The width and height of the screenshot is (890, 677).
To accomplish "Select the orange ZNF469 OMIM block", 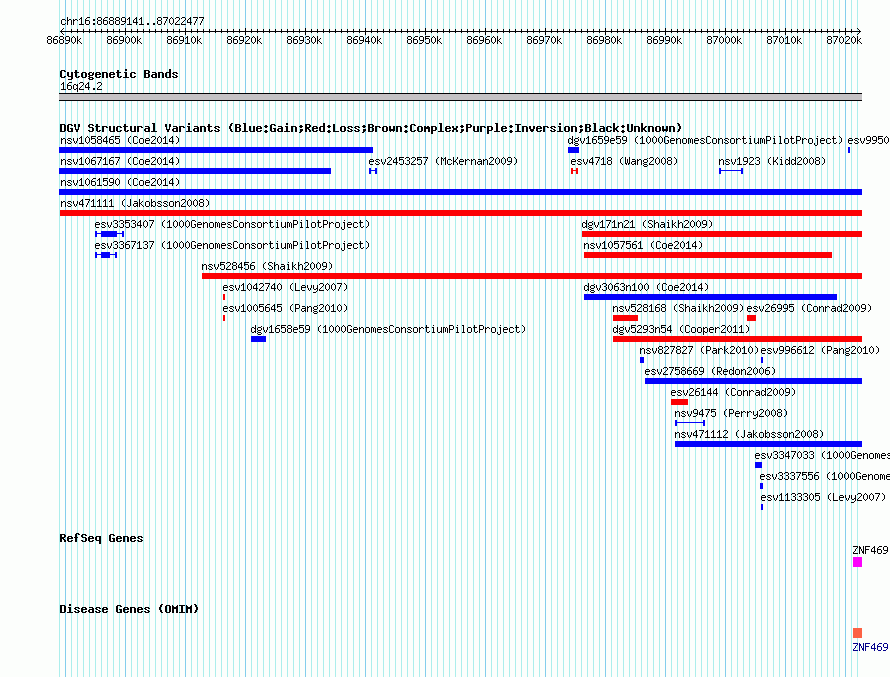I will click(858, 633).
